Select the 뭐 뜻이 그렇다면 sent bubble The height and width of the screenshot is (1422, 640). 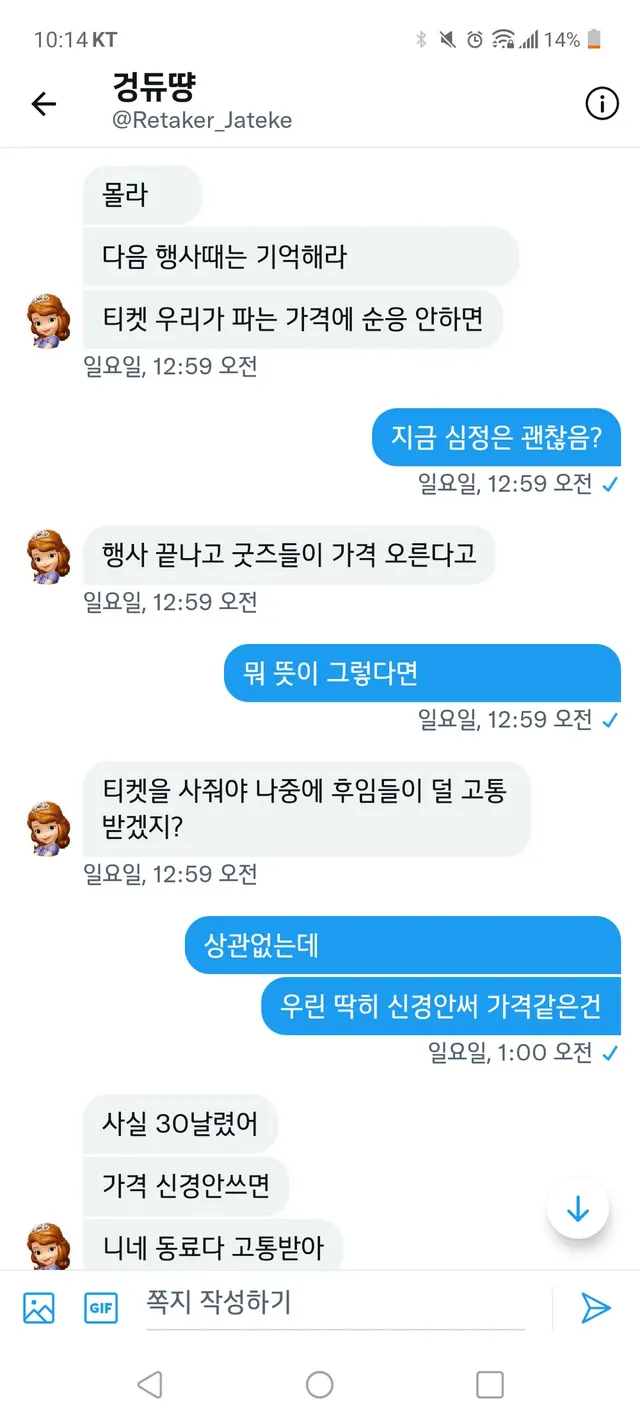(422, 673)
